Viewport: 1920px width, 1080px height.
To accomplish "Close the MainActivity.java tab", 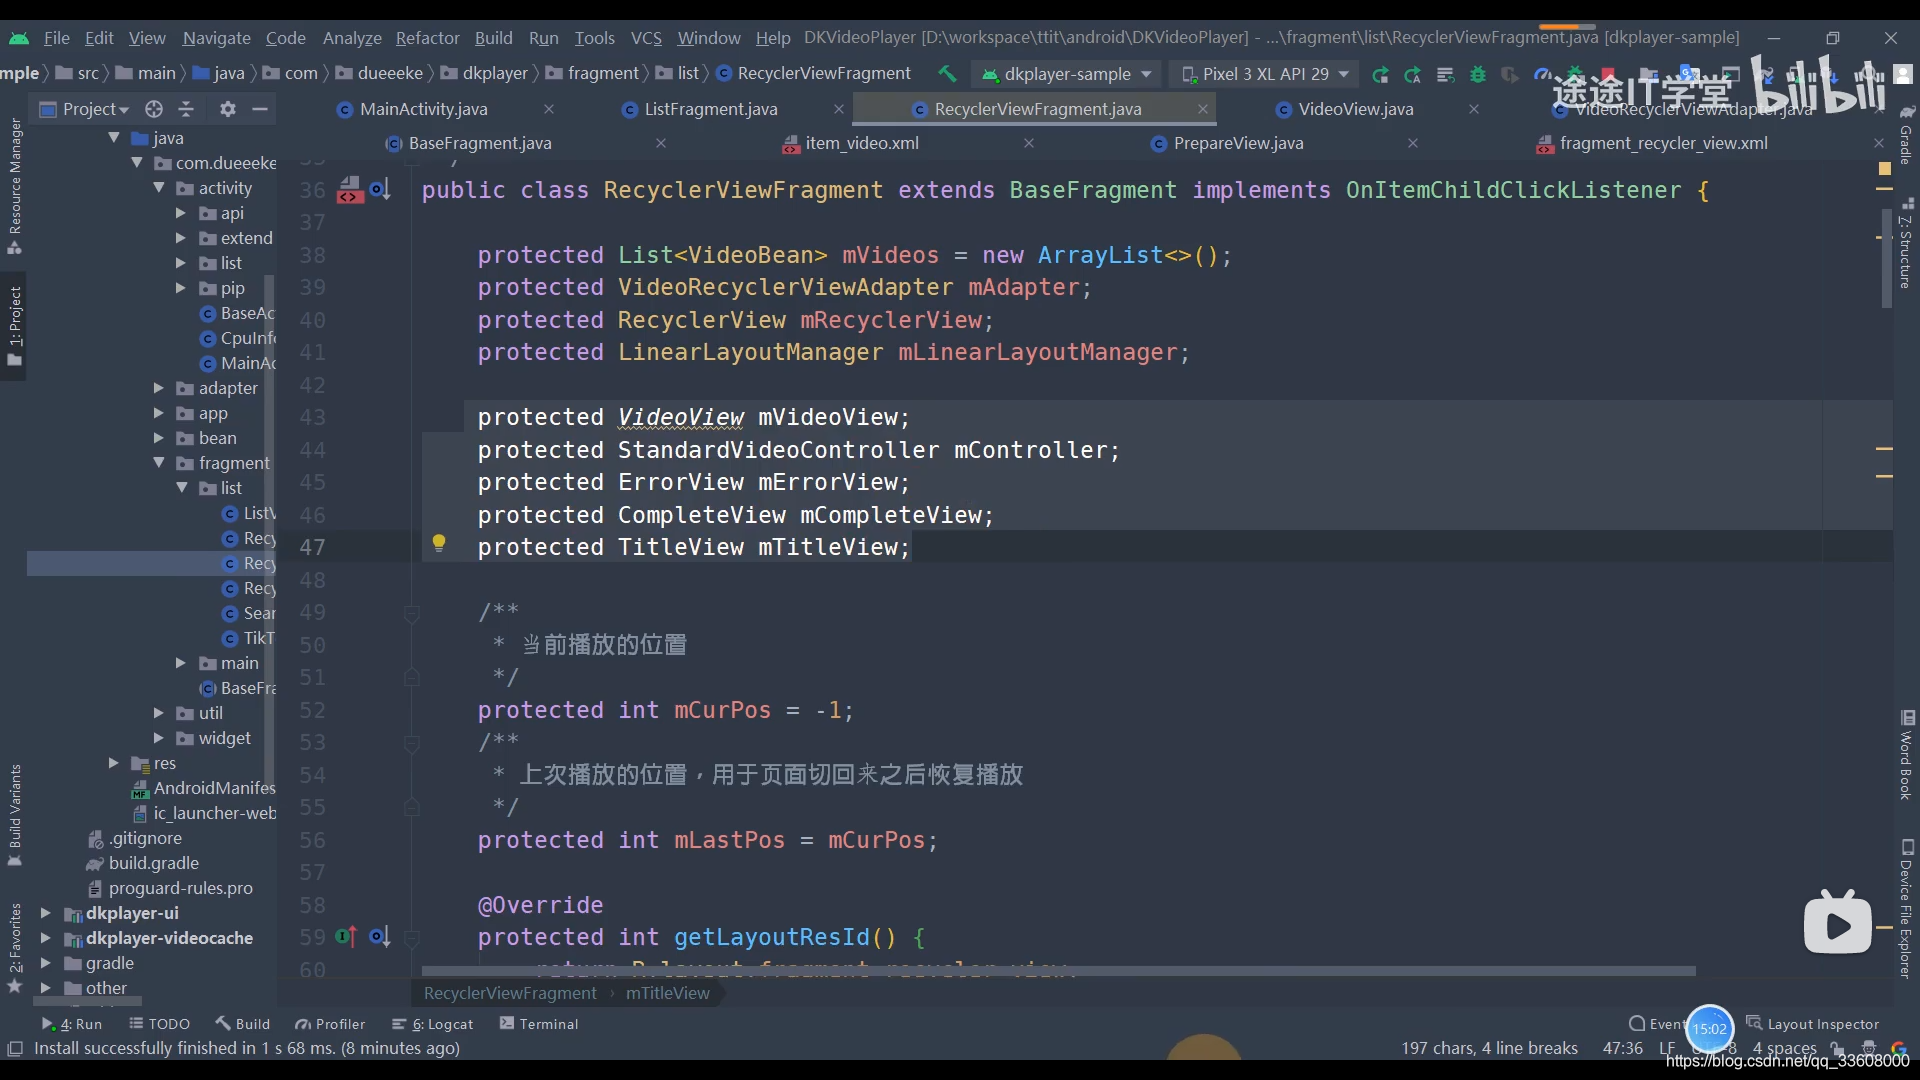I will click(549, 109).
